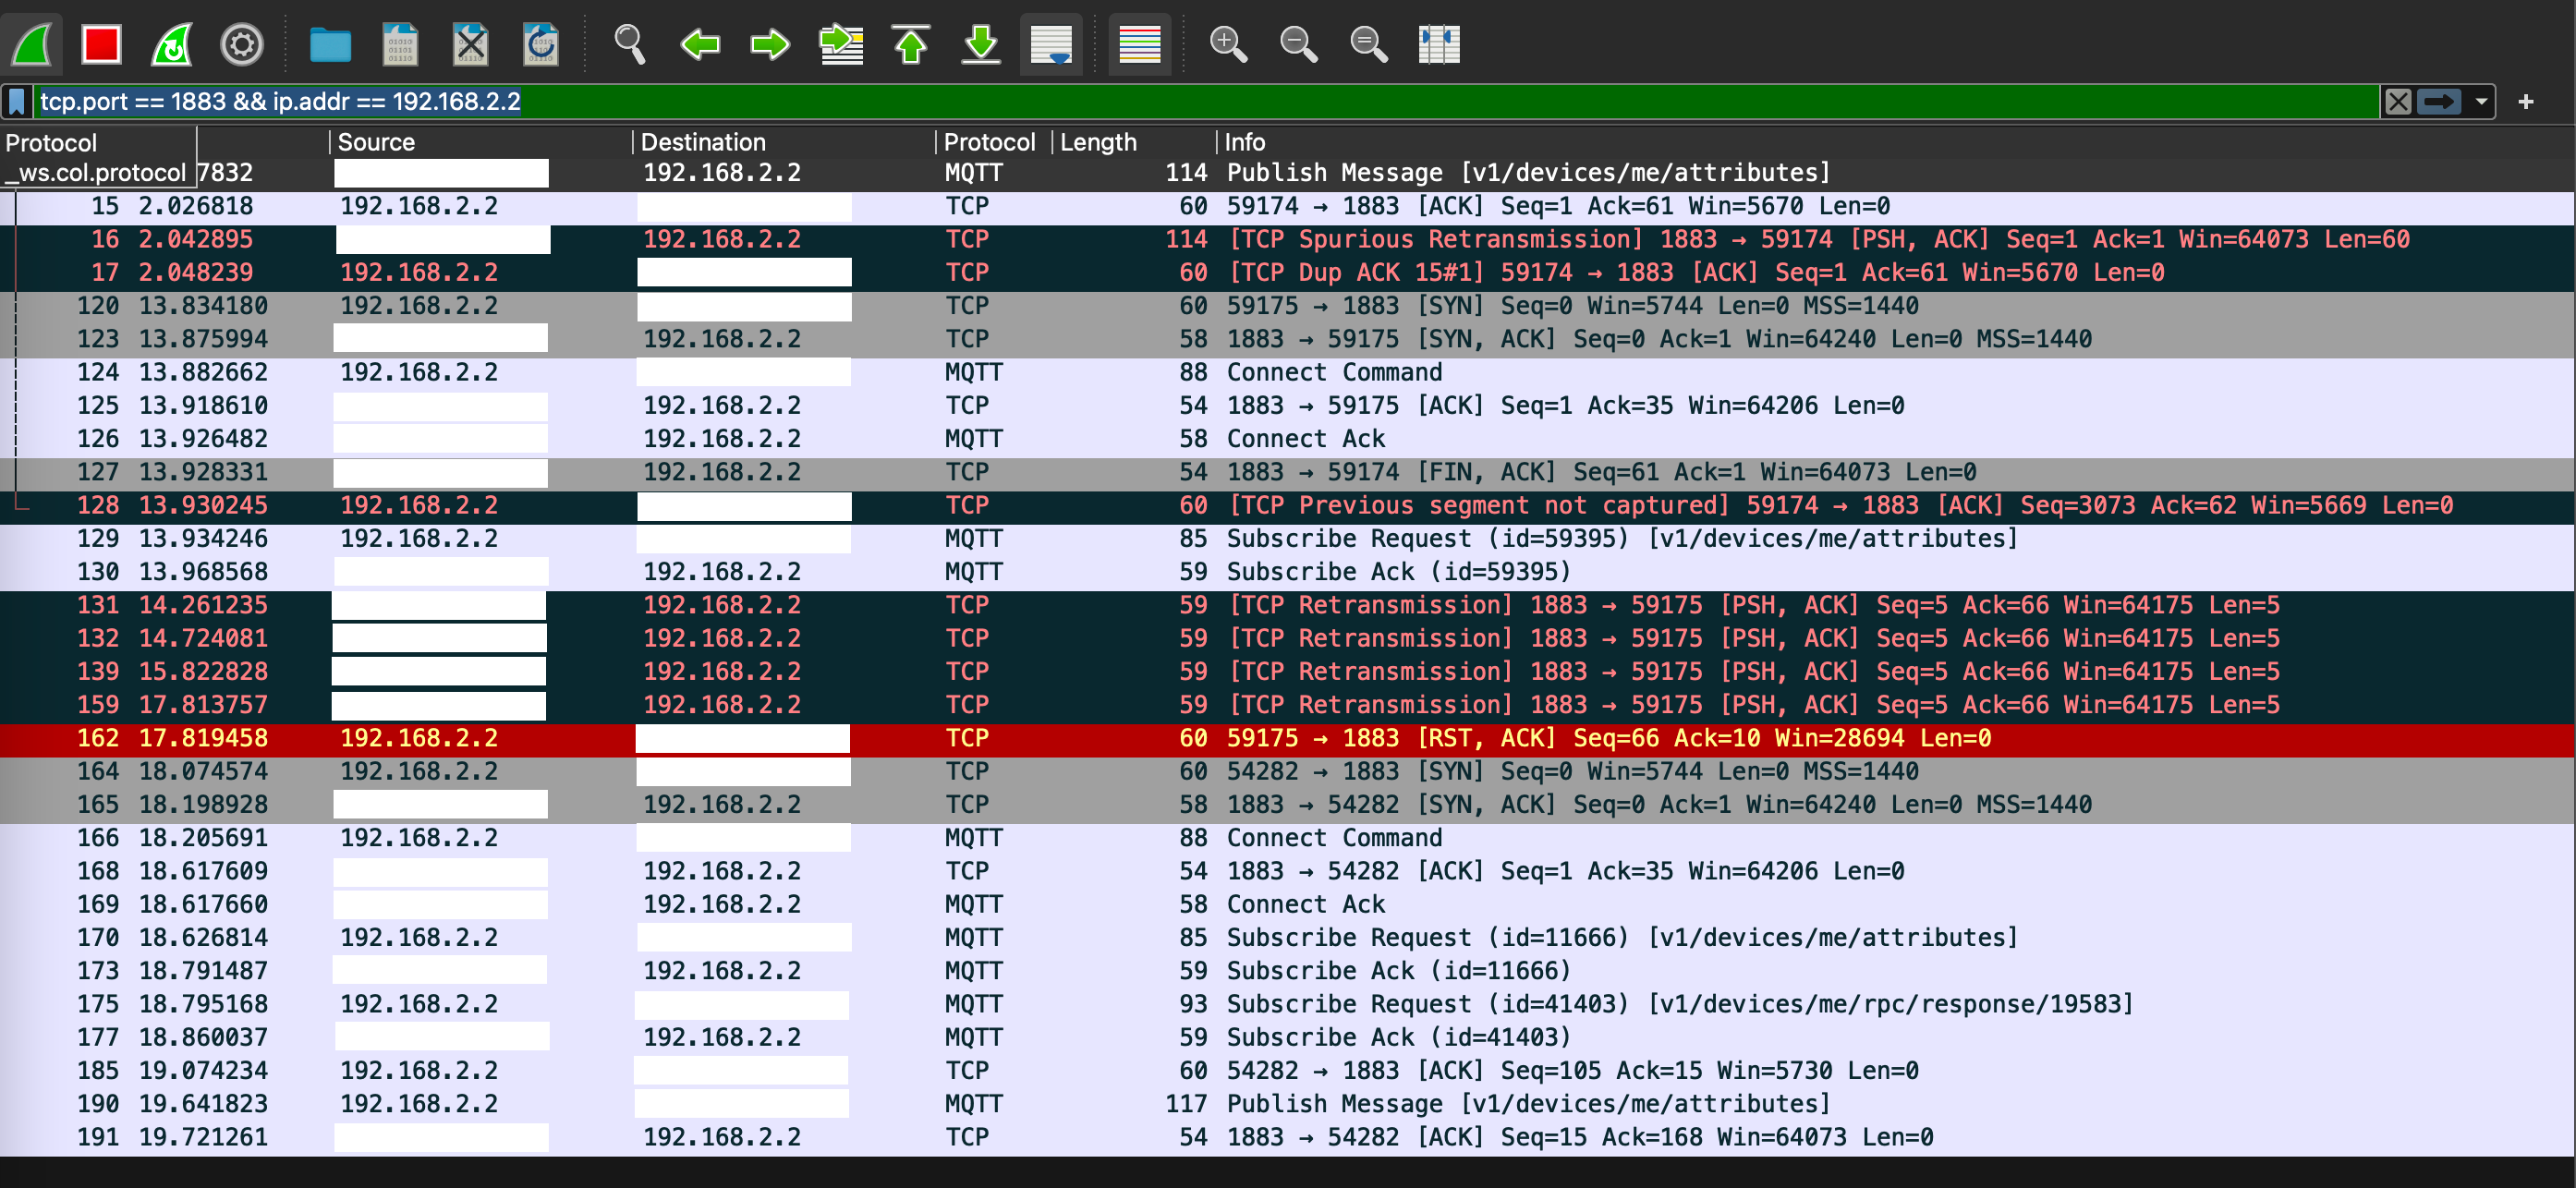Select packet 15 ACK row
Screen dimensions: 2576x1188
tap(1288, 206)
